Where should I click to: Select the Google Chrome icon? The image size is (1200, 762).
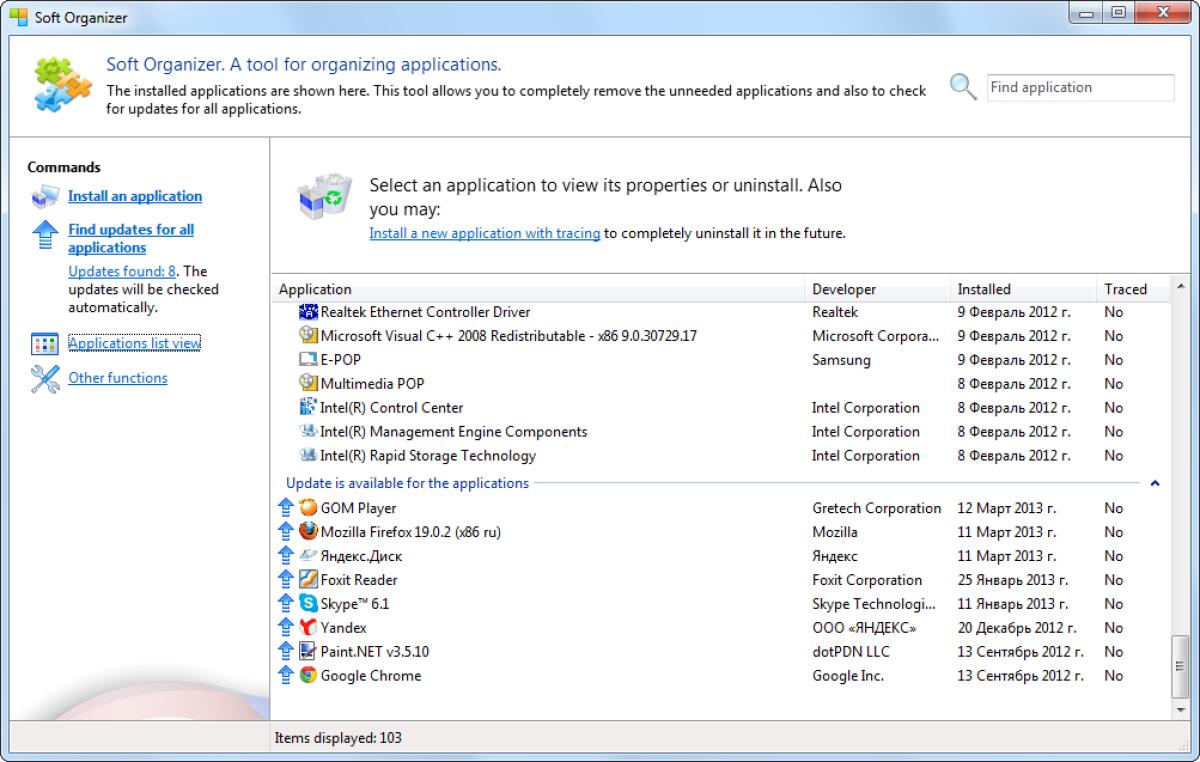[x=307, y=676]
